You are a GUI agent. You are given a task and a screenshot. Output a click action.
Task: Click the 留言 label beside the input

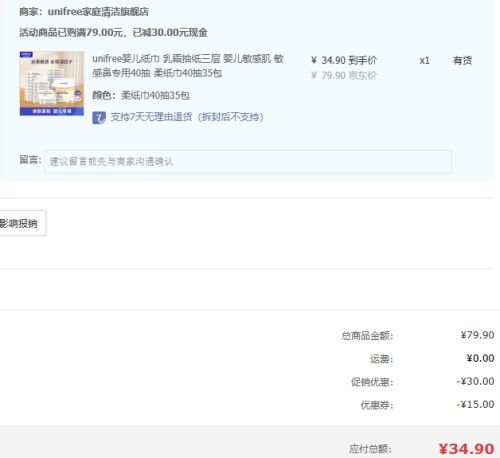pyautogui.click(x=30, y=160)
